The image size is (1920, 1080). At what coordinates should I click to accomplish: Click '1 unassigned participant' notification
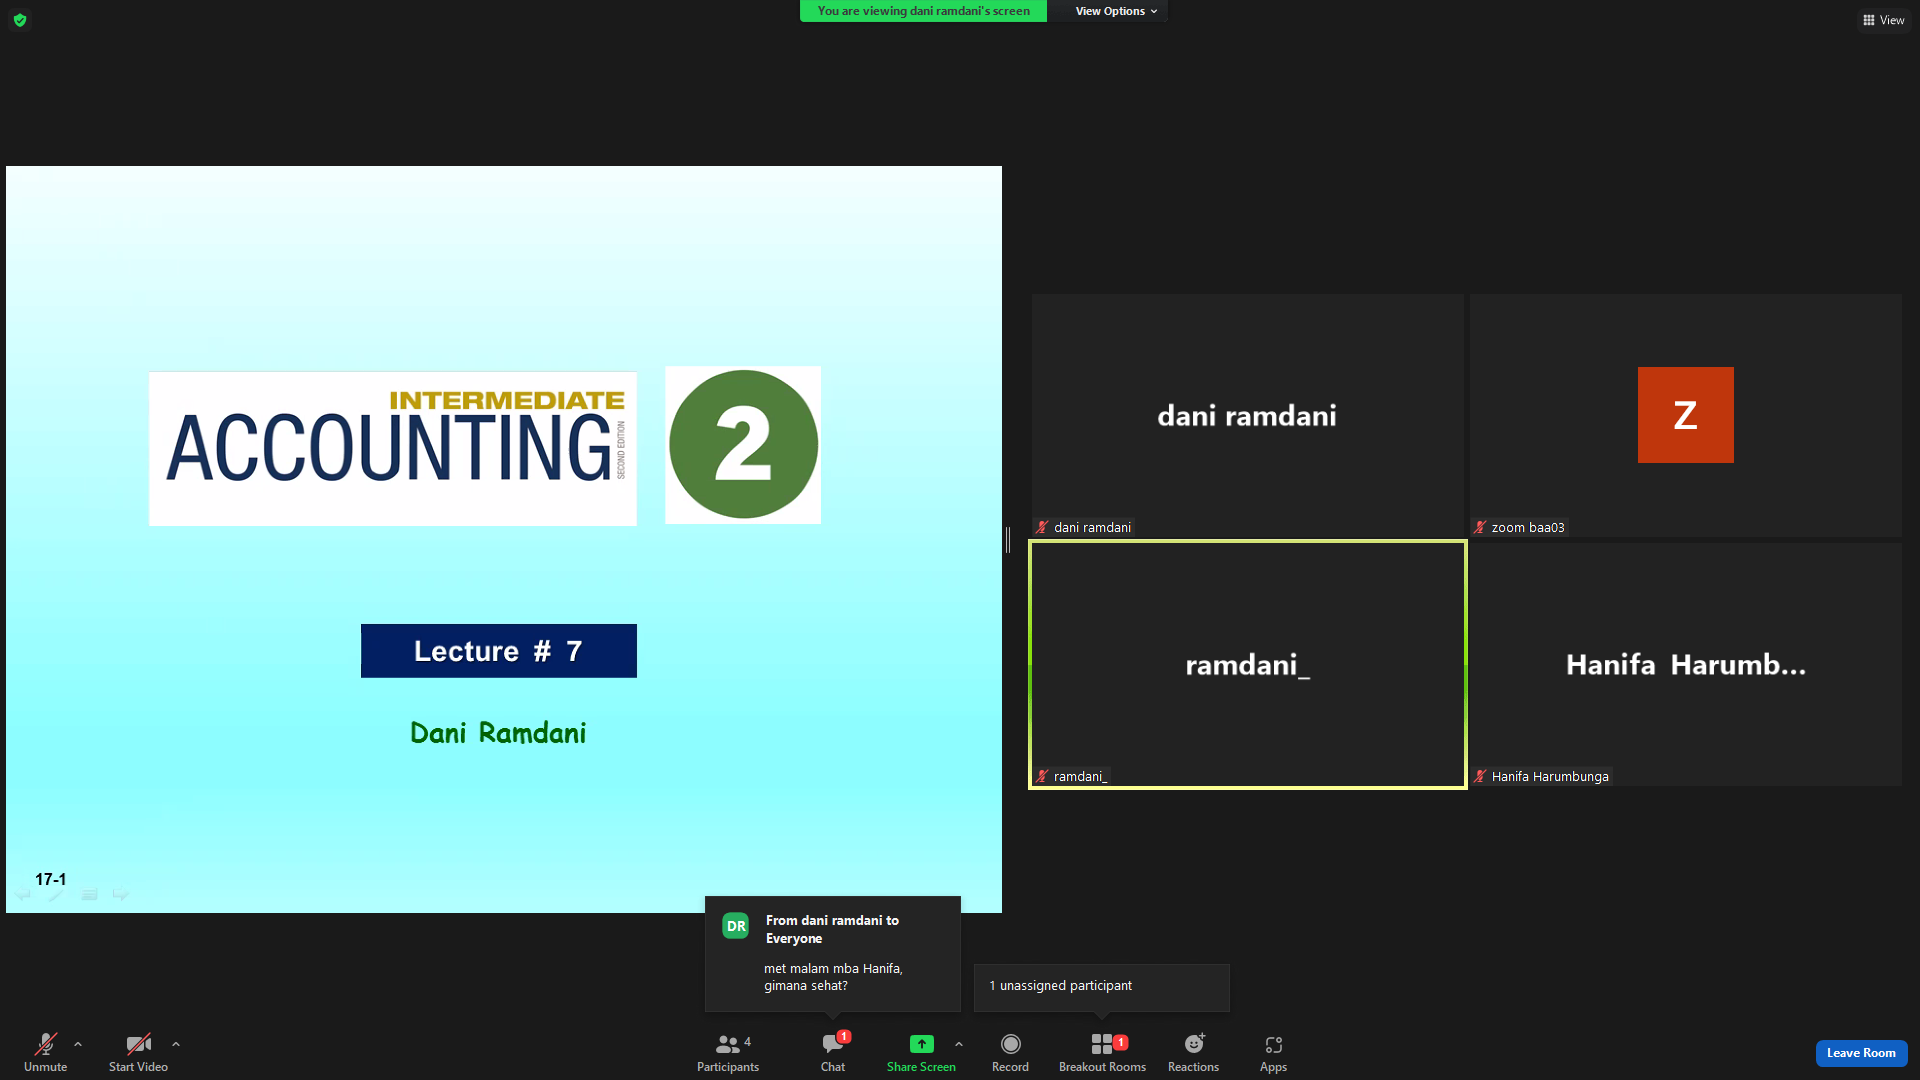click(1102, 987)
